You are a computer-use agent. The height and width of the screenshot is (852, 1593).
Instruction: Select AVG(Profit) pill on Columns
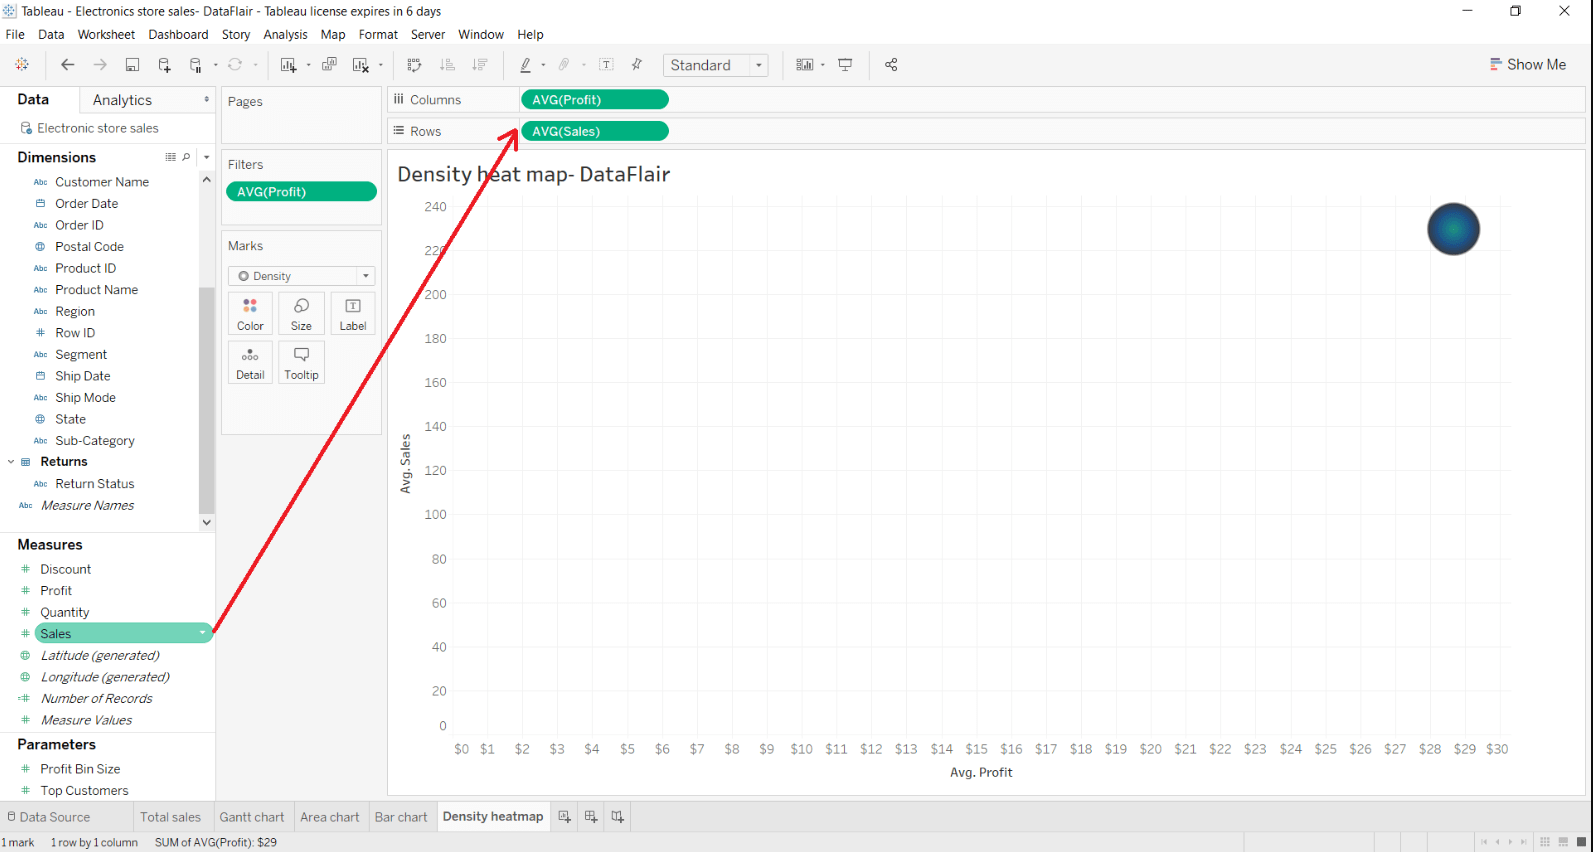click(595, 99)
